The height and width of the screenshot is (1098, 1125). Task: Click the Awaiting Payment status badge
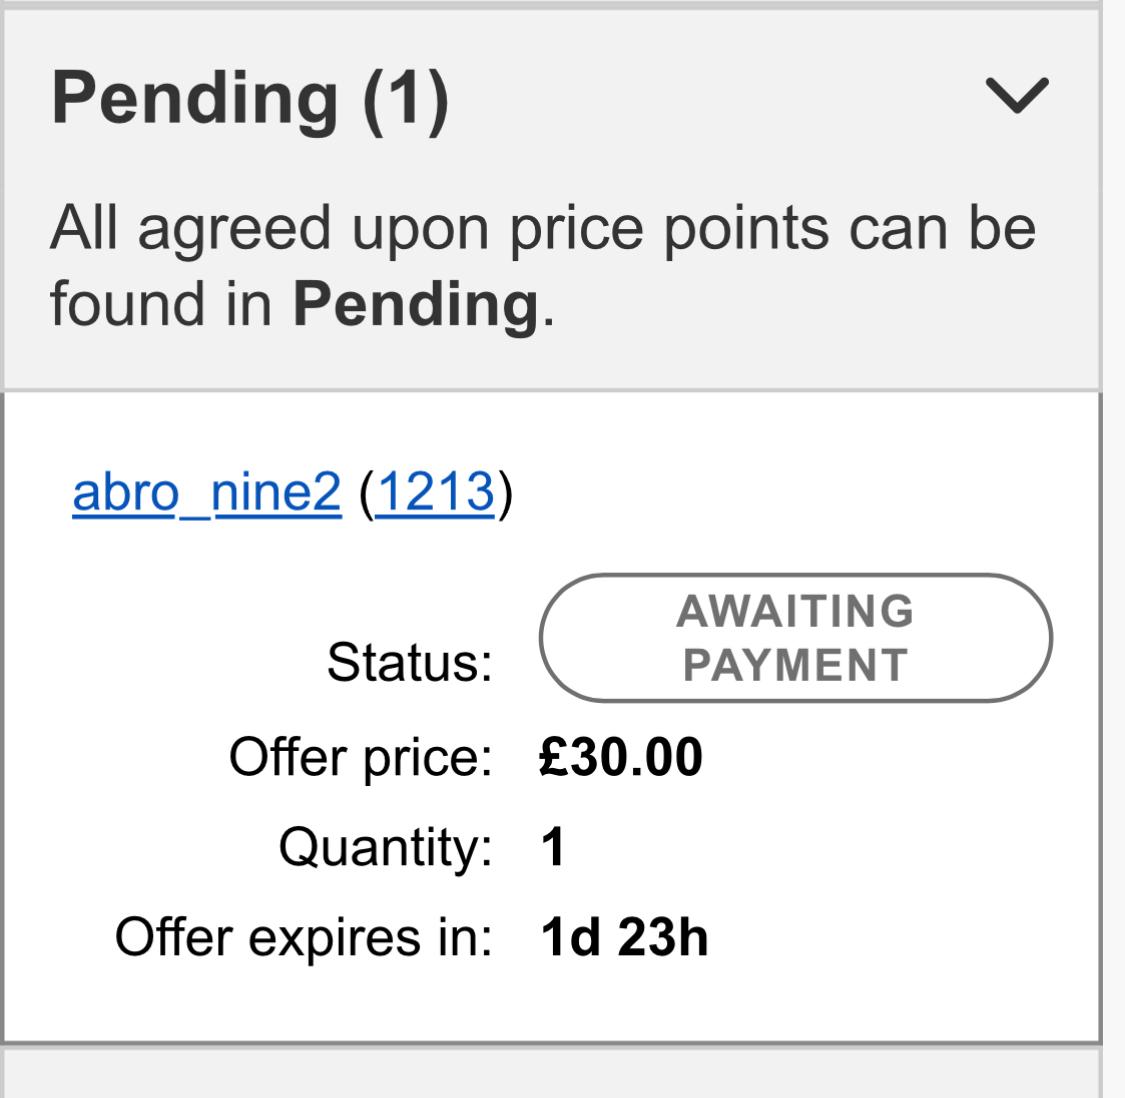tap(795, 638)
